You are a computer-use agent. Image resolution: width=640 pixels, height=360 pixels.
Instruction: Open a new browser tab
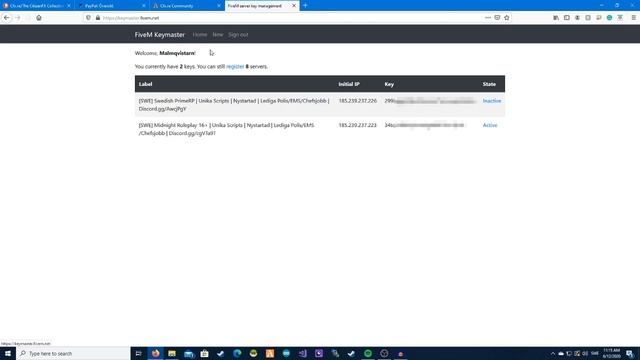coord(305,5)
